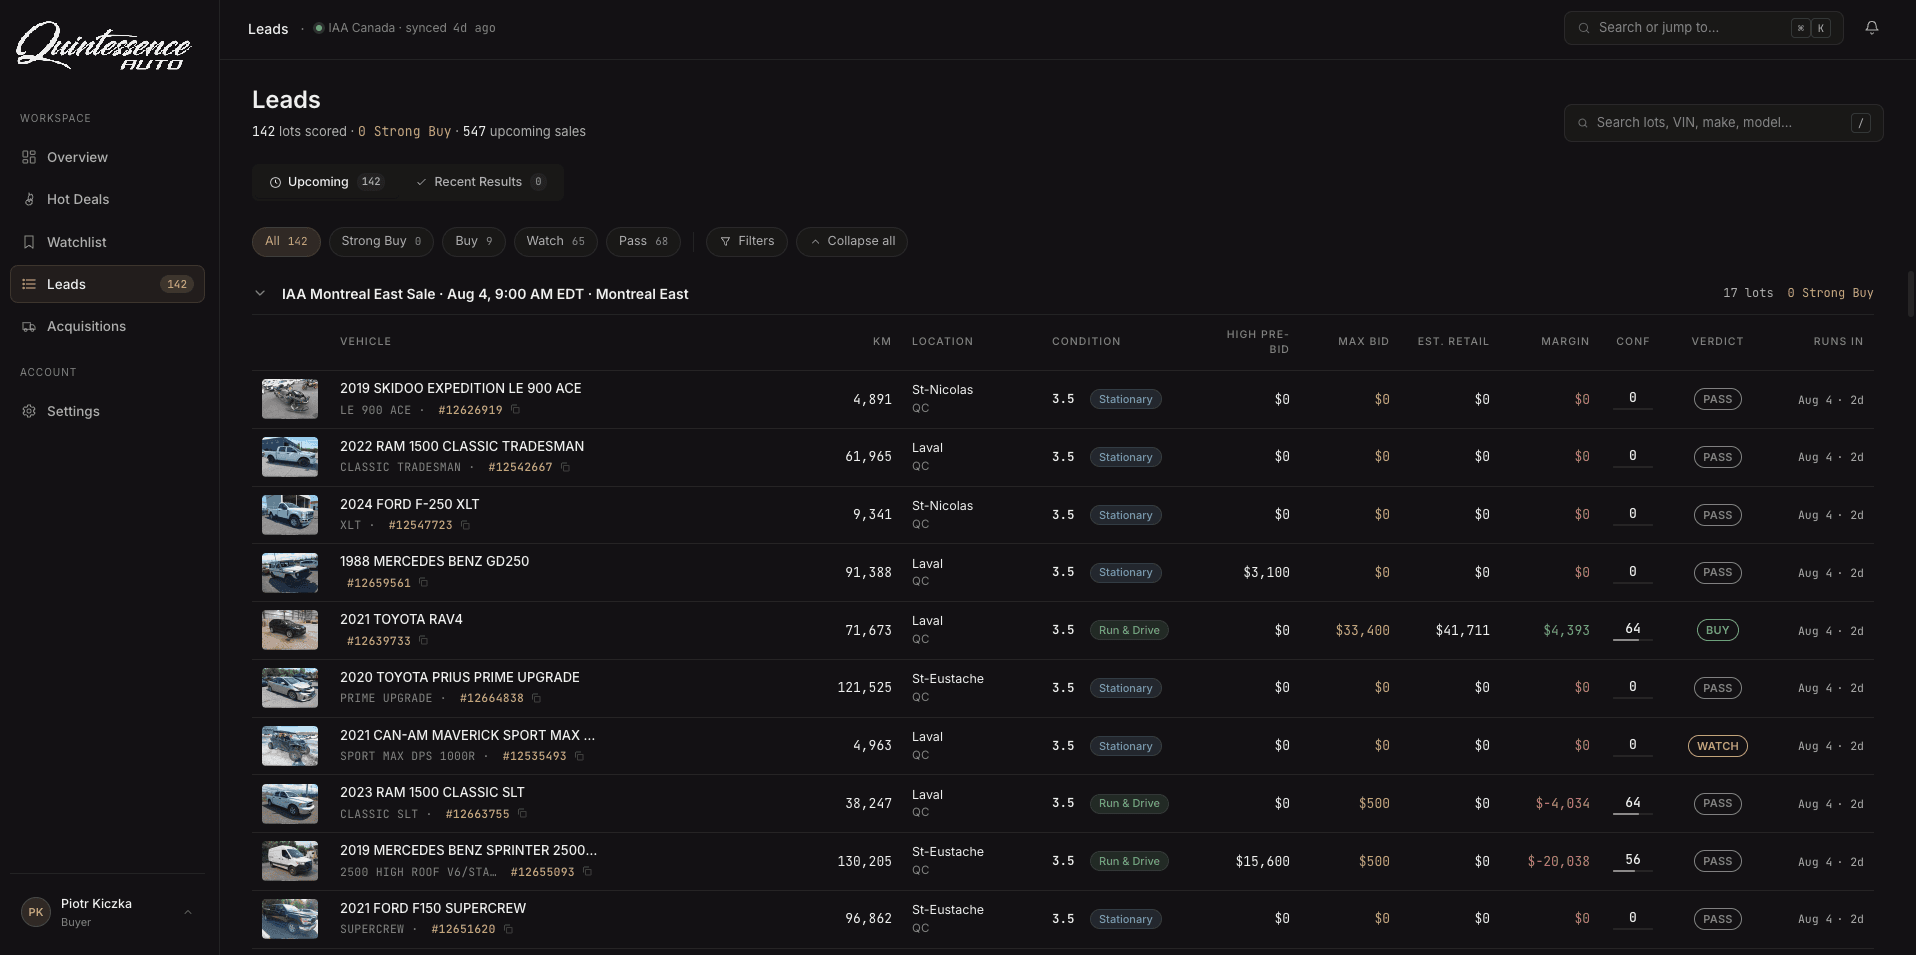Open the 2021 Toyota RAV4 thumbnail
Viewport: 1916px width, 955px height.
pyautogui.click(x=290, y=630)
